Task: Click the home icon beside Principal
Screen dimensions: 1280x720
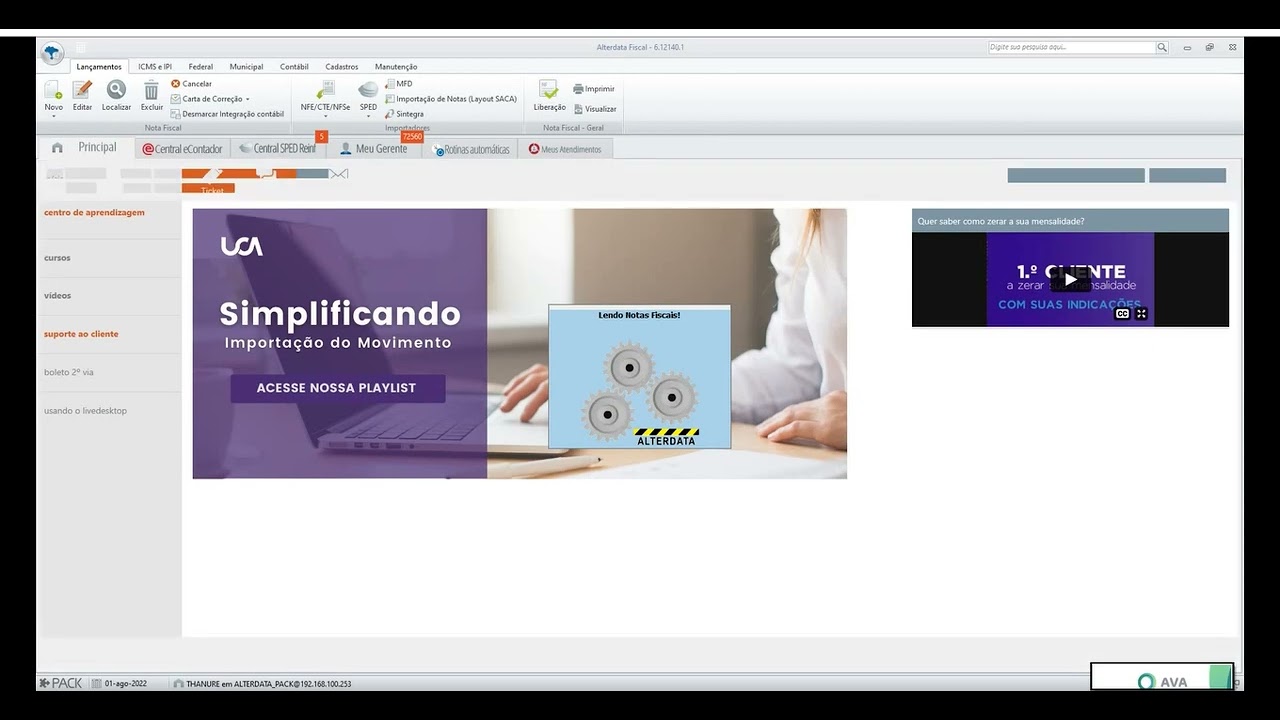Action: pos(57,148)
